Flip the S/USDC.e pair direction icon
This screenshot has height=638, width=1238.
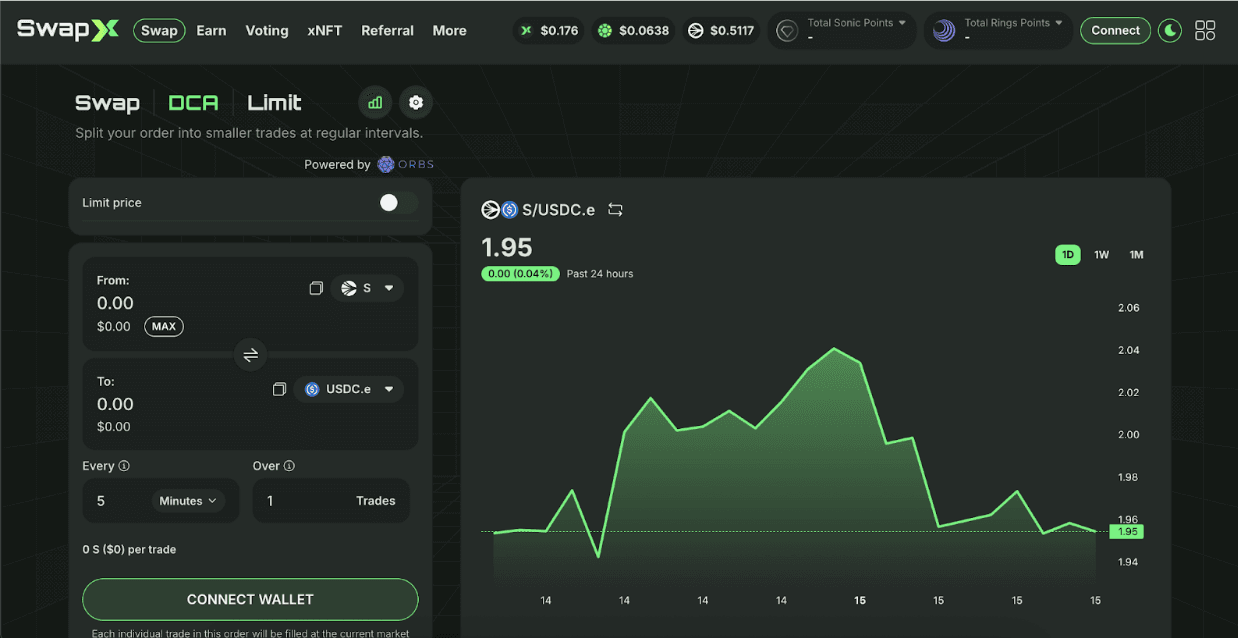[615, 210]
